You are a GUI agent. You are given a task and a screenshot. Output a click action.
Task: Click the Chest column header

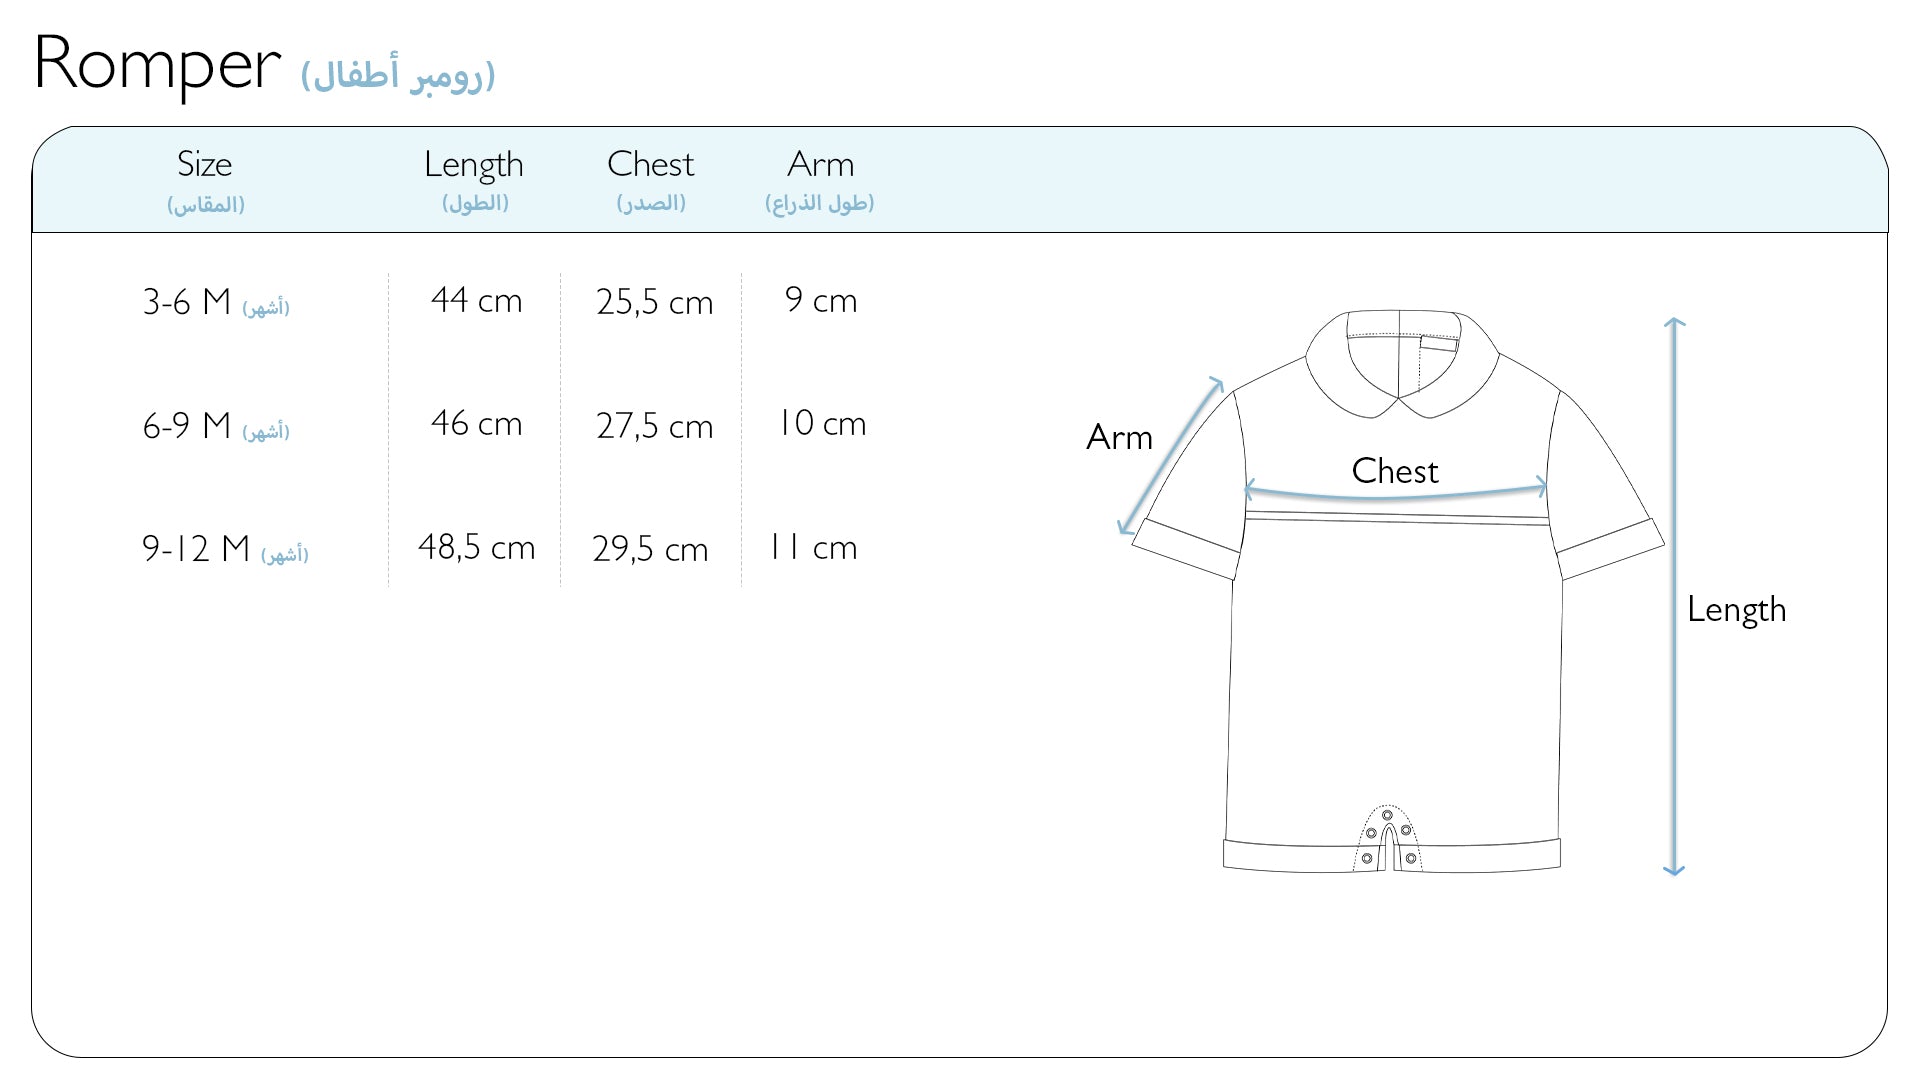click(x=650, y=164)
